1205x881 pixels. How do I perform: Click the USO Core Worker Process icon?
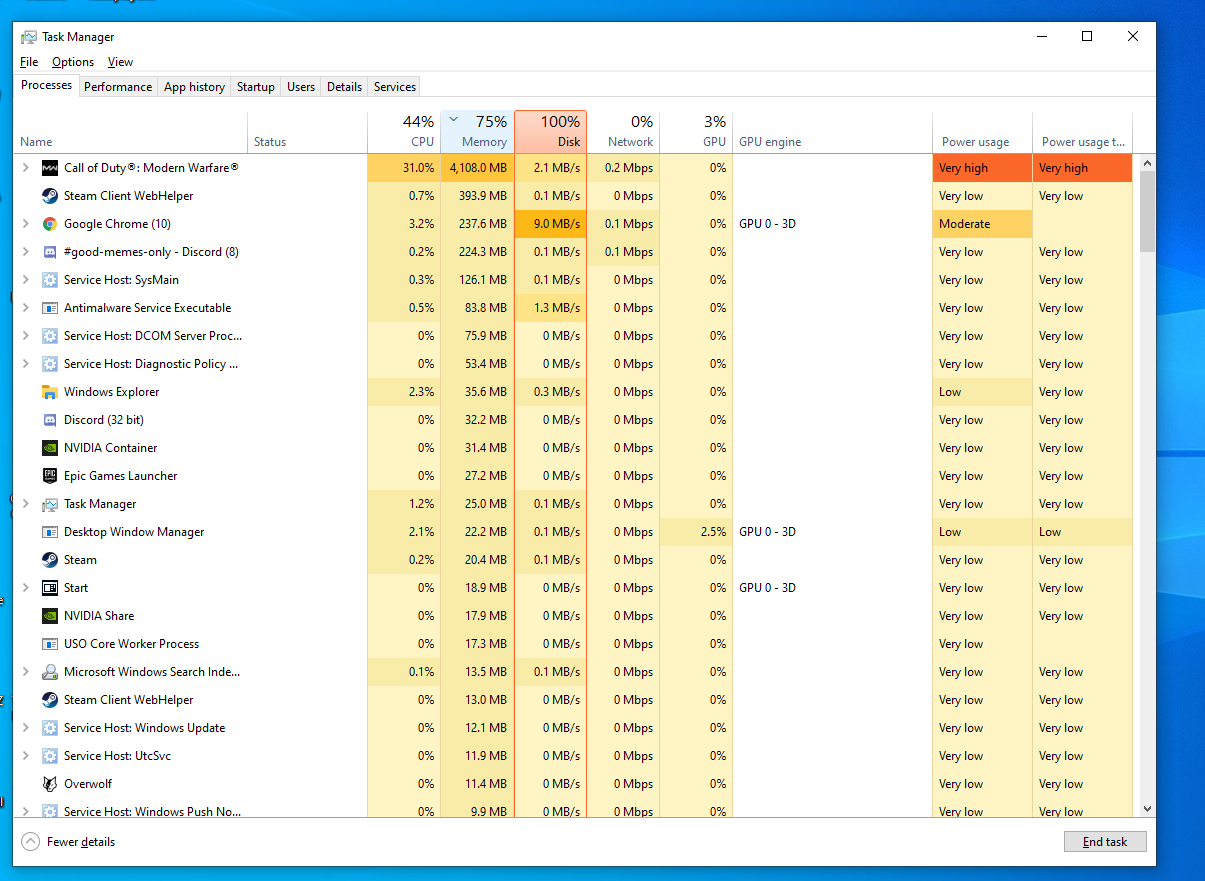[x=50, y=644]
